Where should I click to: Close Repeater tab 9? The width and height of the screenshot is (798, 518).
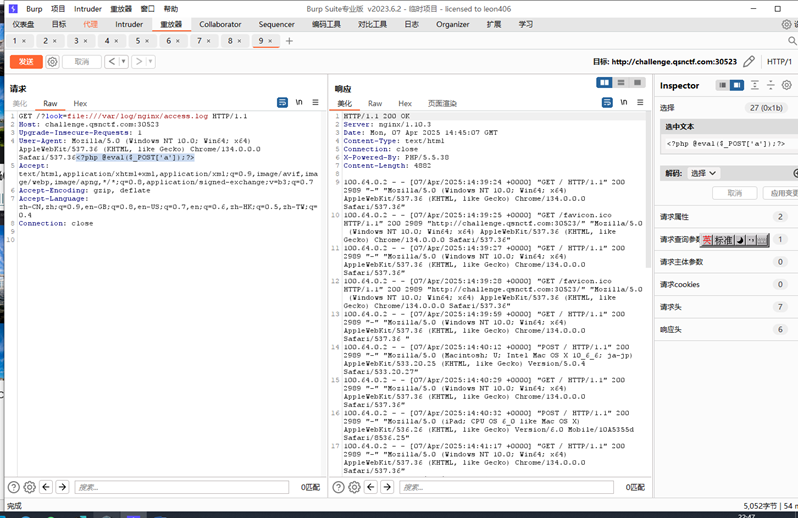(270, 41)
